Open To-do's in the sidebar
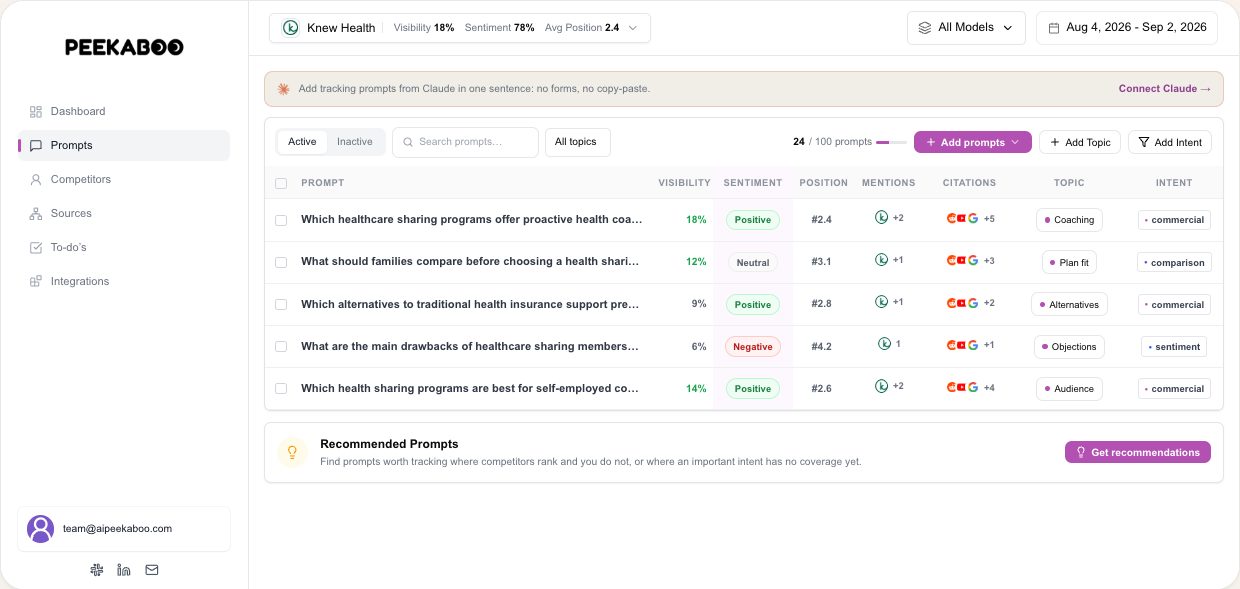The width and height of the screenshot is (1240, 589). (x=124, y=247)
